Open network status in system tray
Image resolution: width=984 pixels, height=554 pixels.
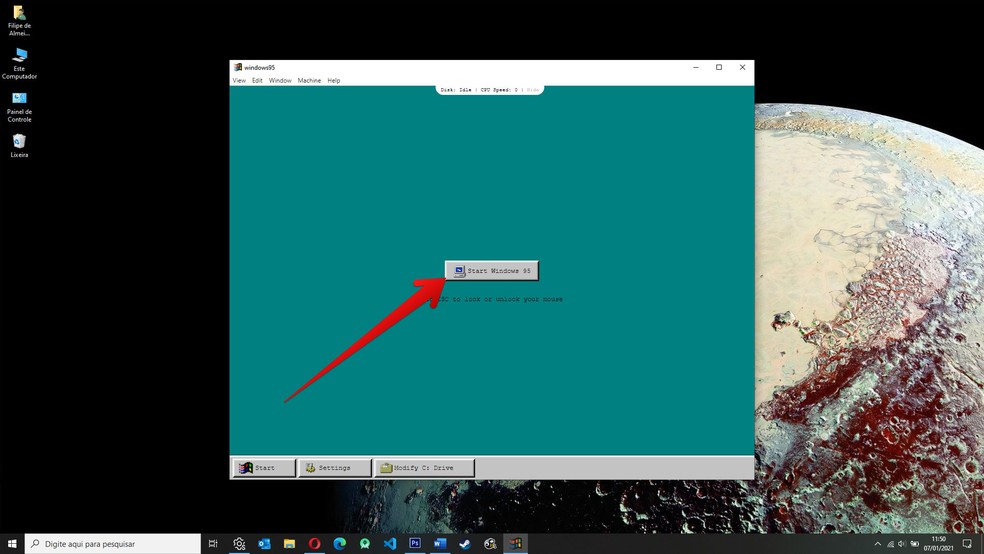pyautogui.click(x=890, y=544)
